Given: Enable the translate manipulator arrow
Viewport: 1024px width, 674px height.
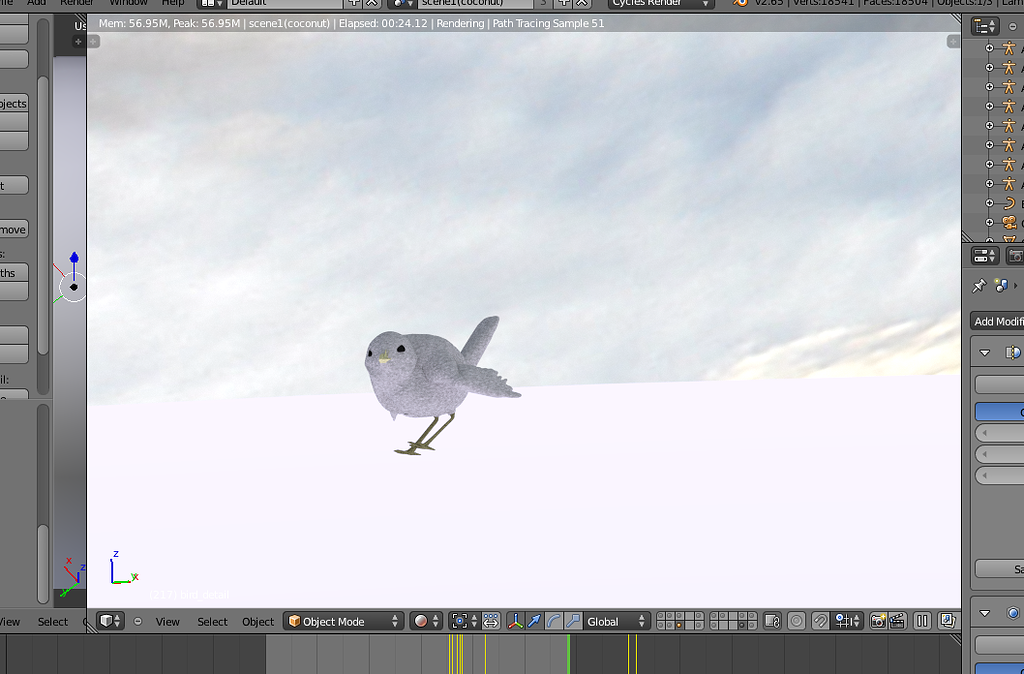Looking at the screenshot, I should pos(534,621).
